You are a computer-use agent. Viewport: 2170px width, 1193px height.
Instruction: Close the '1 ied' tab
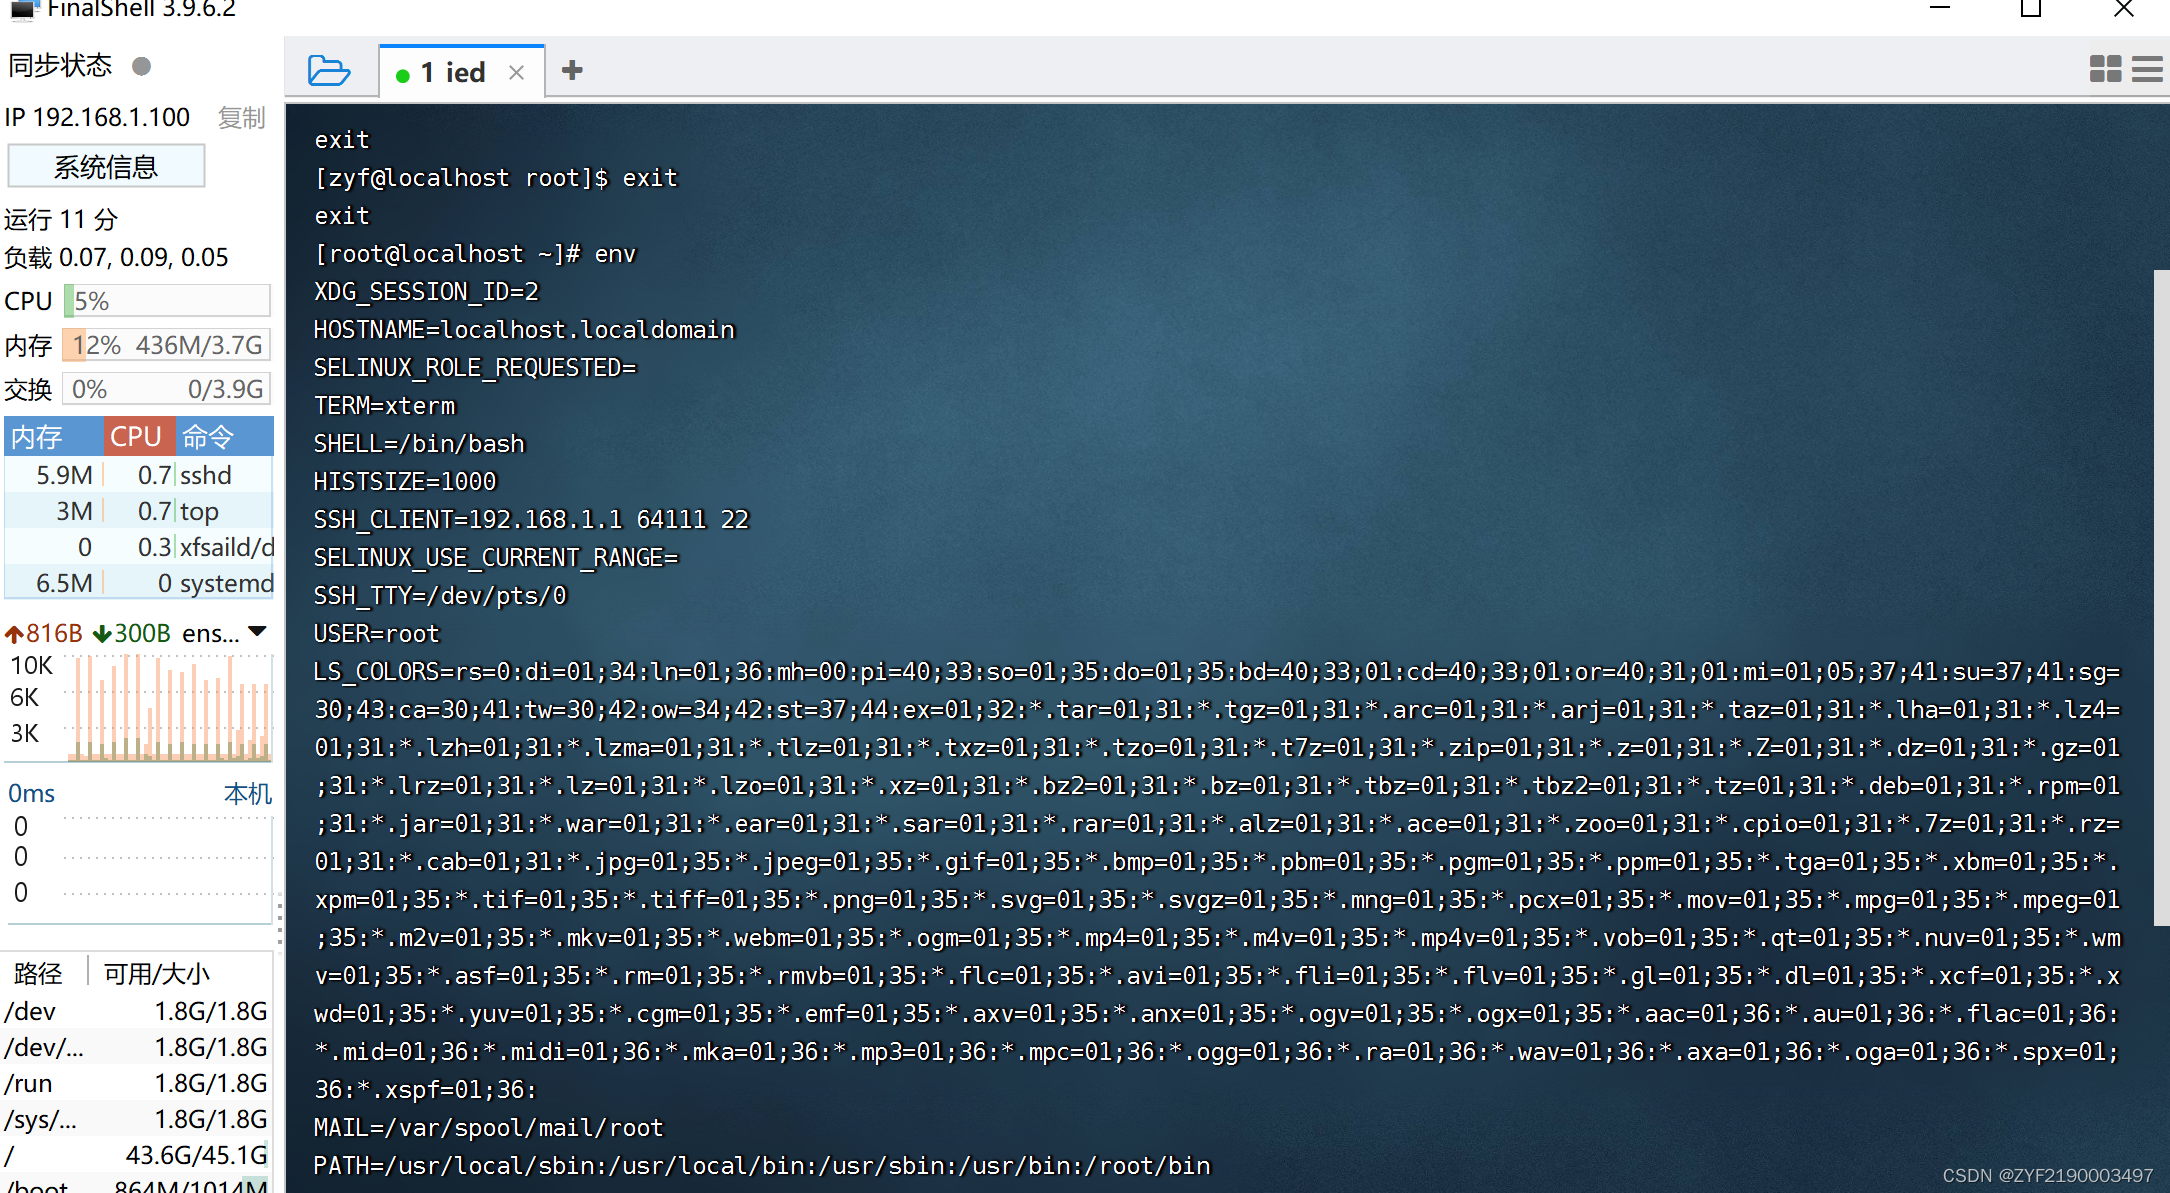point(516,73)
